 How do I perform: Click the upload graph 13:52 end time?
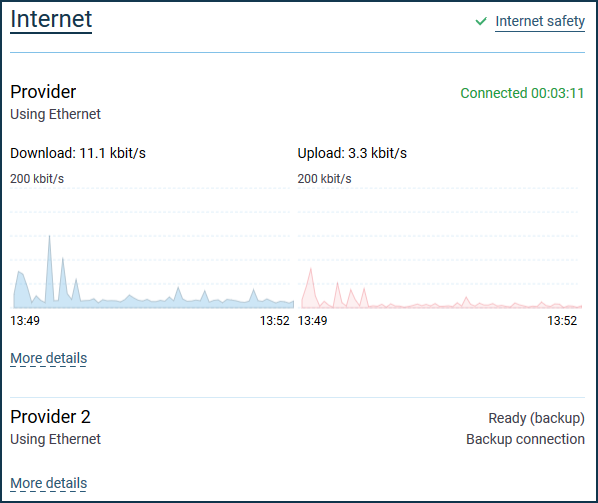[562, 321]
